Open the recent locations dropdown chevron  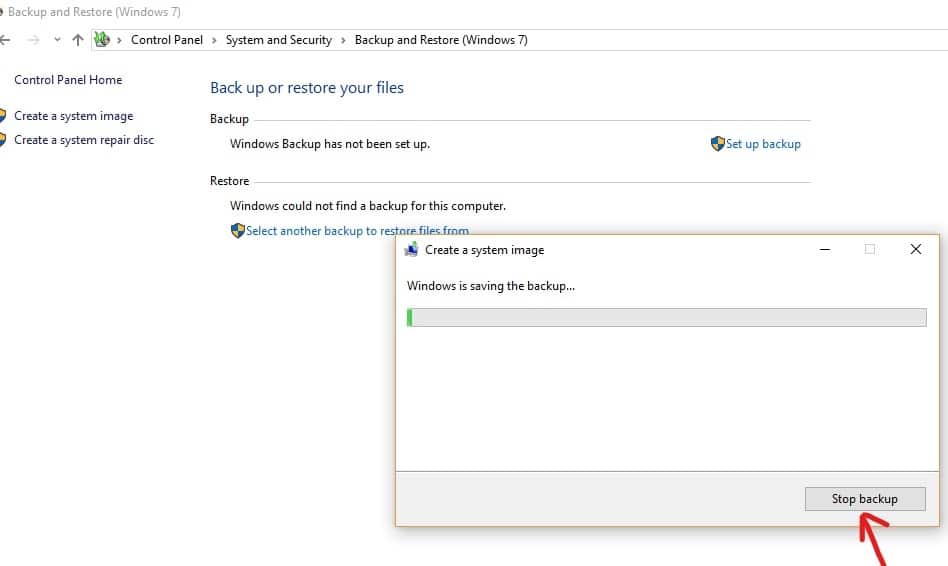[57, 40]
